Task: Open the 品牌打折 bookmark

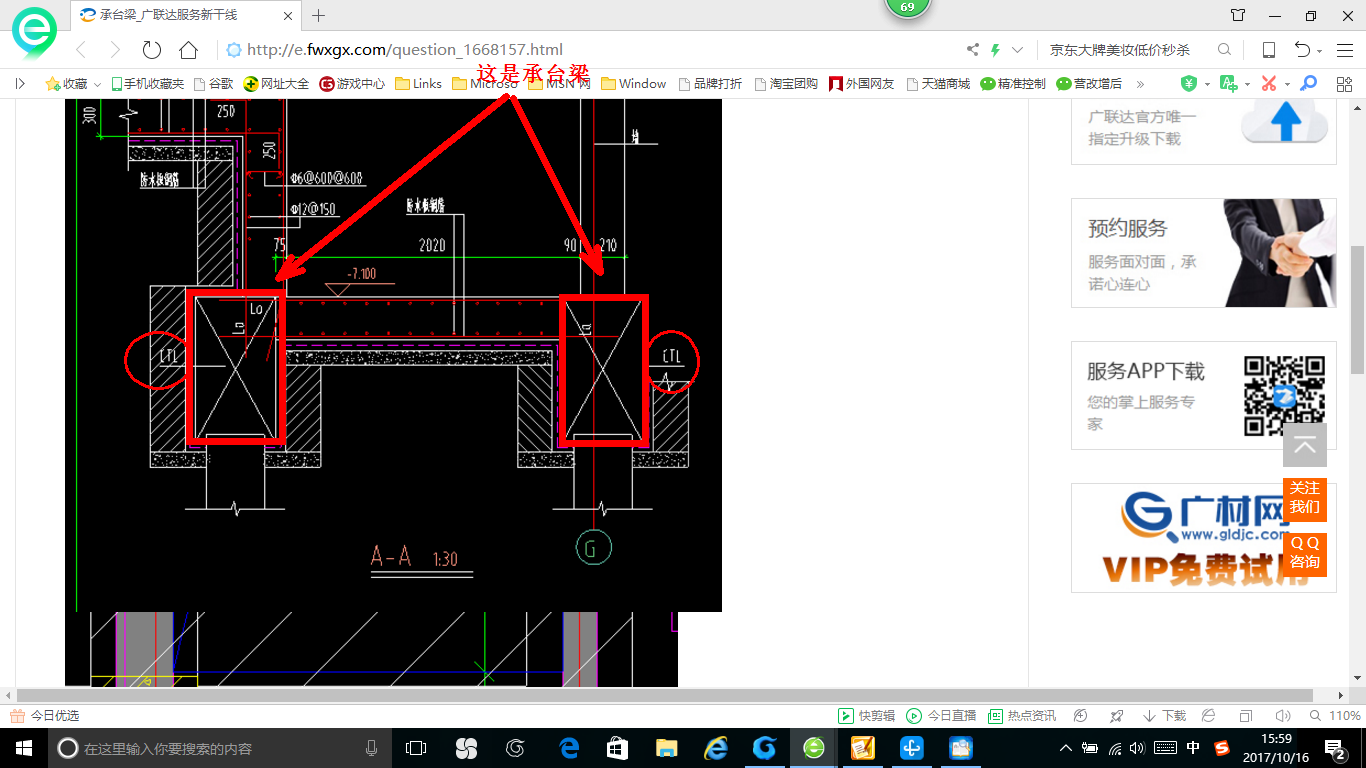Action: point(710,84)
